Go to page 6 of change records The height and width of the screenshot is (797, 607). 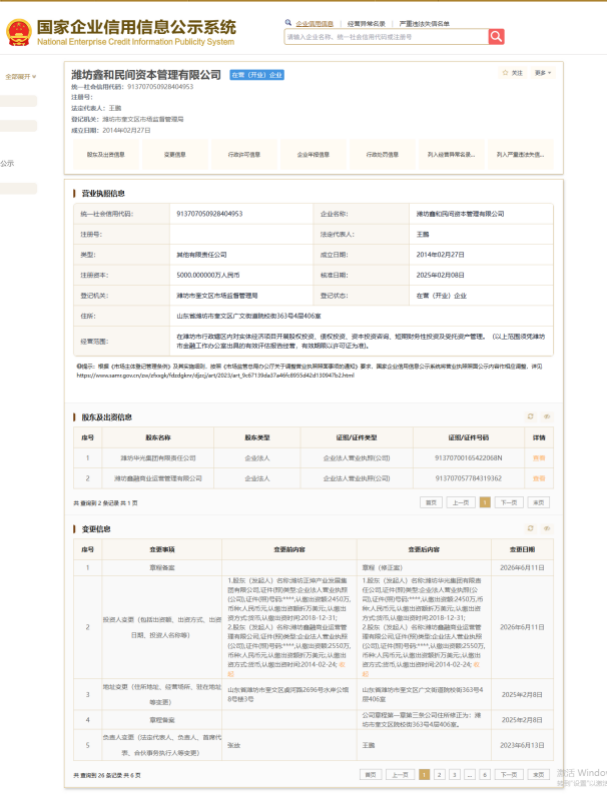tap(485, 775)
